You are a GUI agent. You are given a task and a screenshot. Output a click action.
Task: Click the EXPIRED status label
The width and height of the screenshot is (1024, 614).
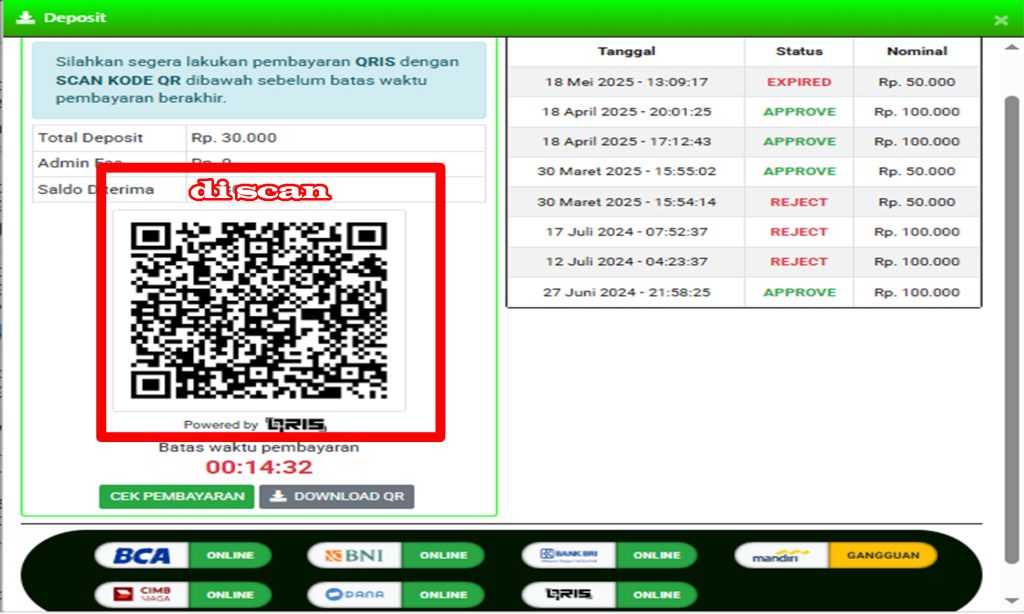tap(799, 82)
